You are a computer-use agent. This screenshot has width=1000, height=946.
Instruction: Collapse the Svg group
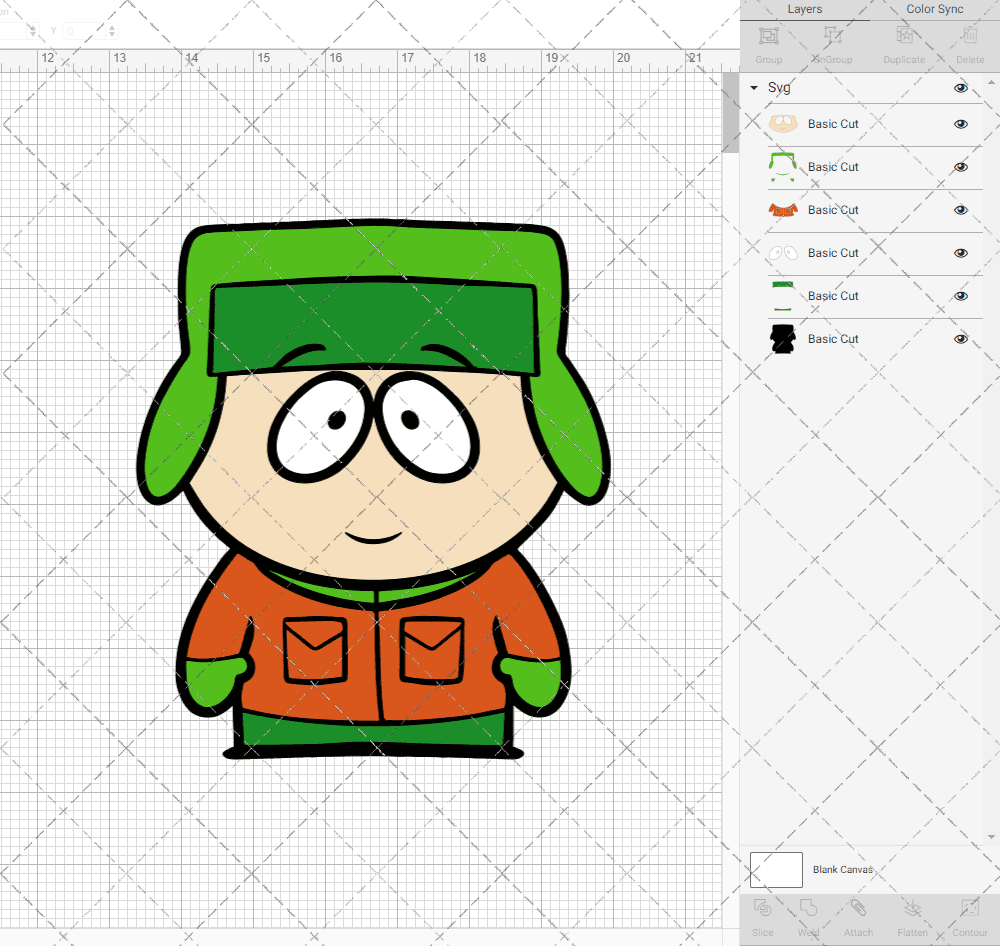click(x=754, y=88)
